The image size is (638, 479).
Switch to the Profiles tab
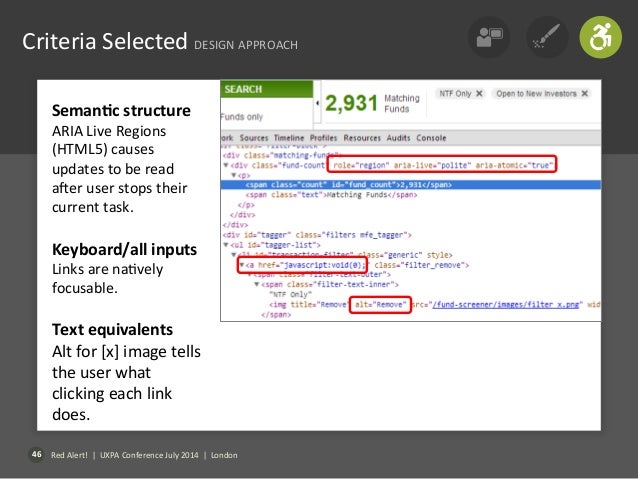coord(323,138)
